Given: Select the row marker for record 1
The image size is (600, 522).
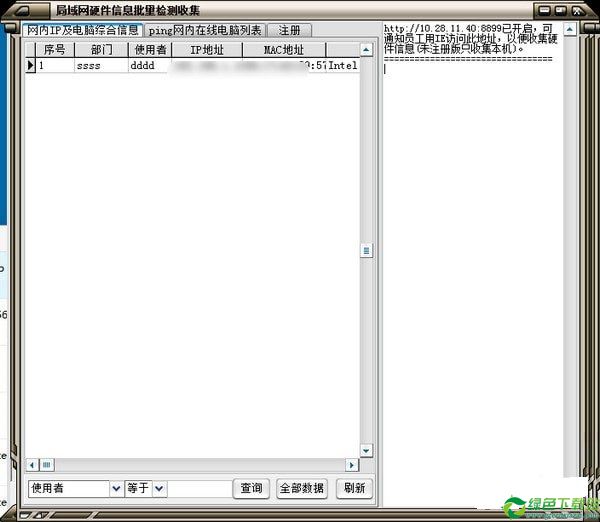Looking at the screenshot, I should click(x=30, y=65).
